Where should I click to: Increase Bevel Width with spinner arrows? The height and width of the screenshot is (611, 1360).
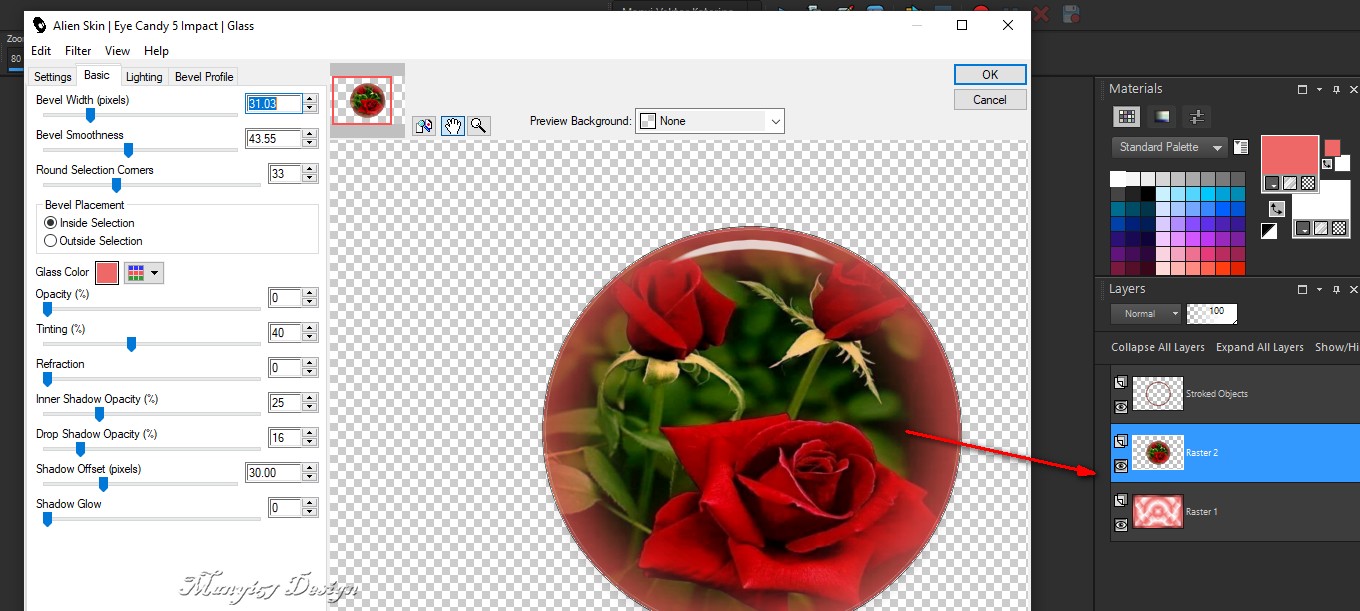point(310,99)
